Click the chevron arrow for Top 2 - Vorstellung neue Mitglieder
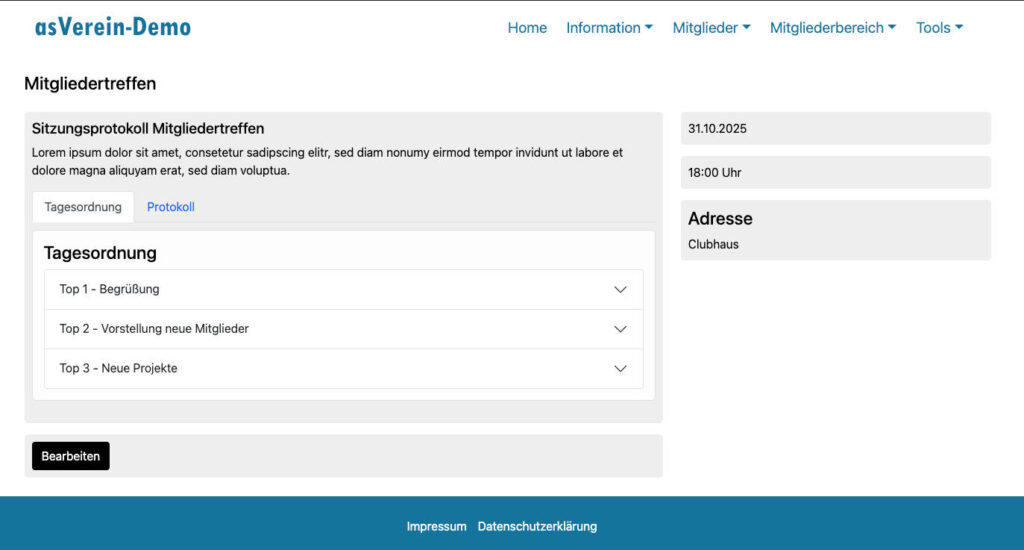This screenshot has width=1024, height=550. pos(620,329)
